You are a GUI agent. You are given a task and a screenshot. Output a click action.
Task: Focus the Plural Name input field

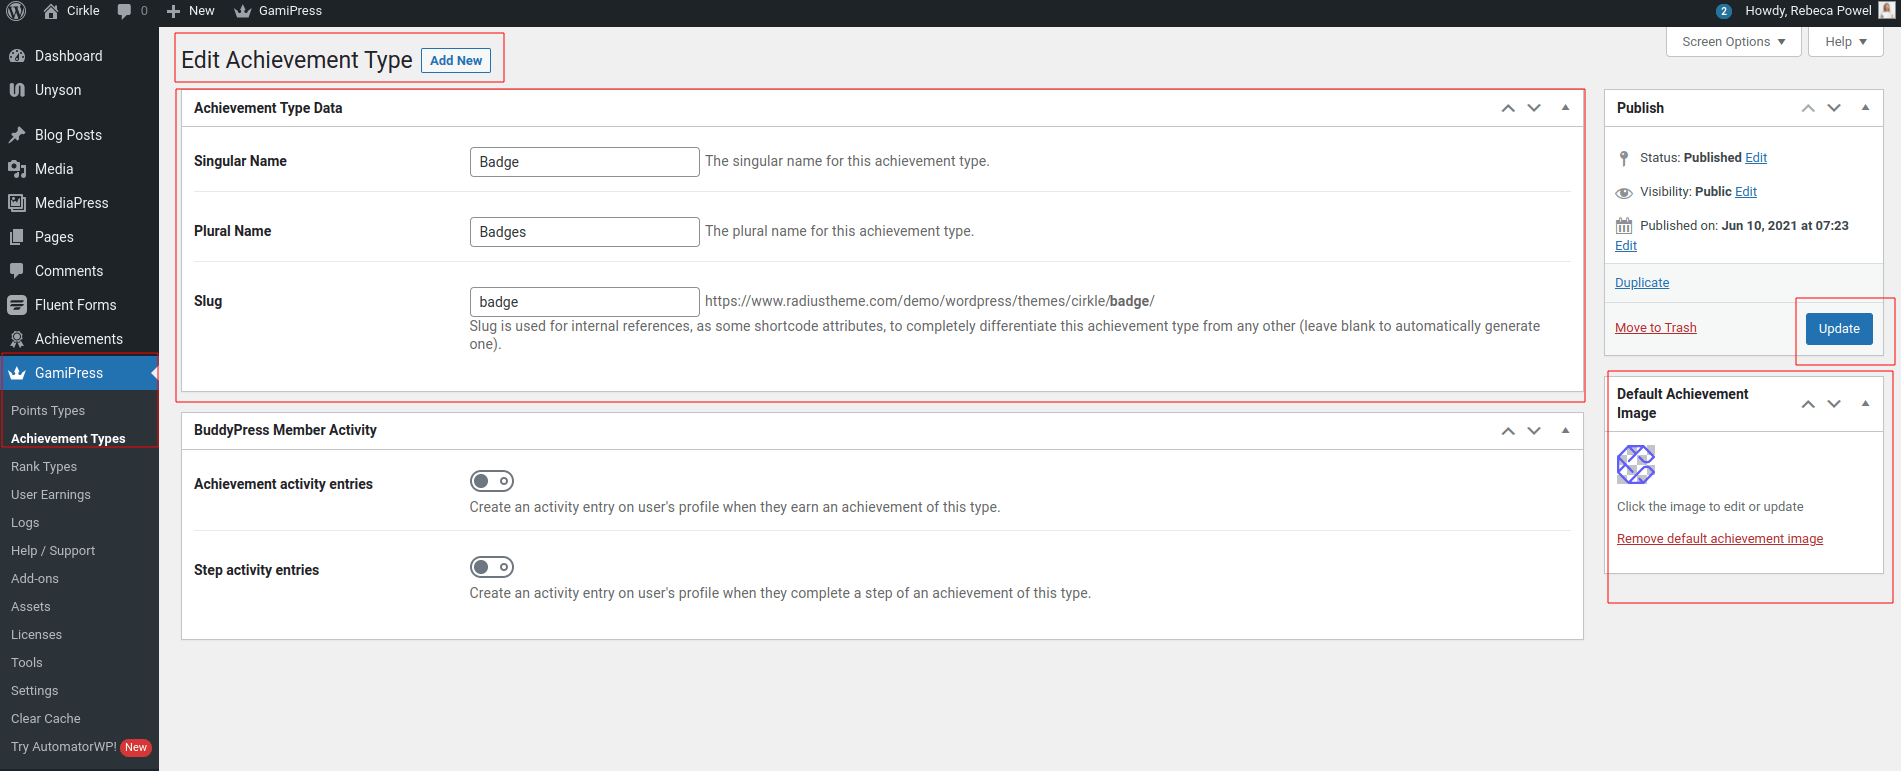584,232
